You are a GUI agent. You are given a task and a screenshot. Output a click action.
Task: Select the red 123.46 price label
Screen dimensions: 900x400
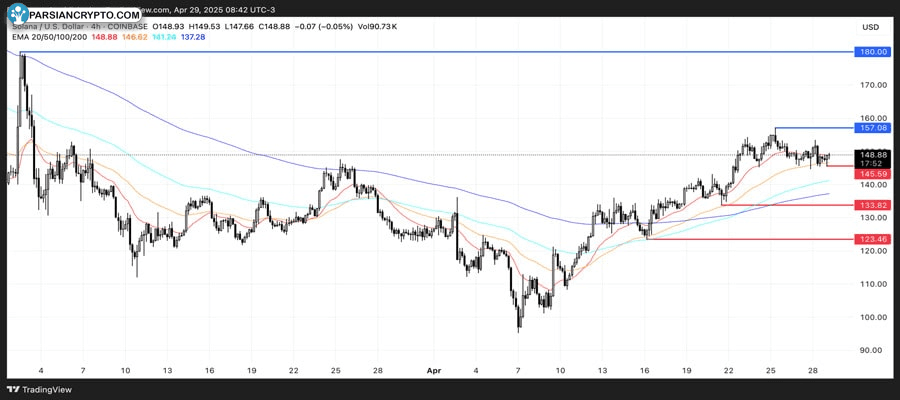click(872, 239)
